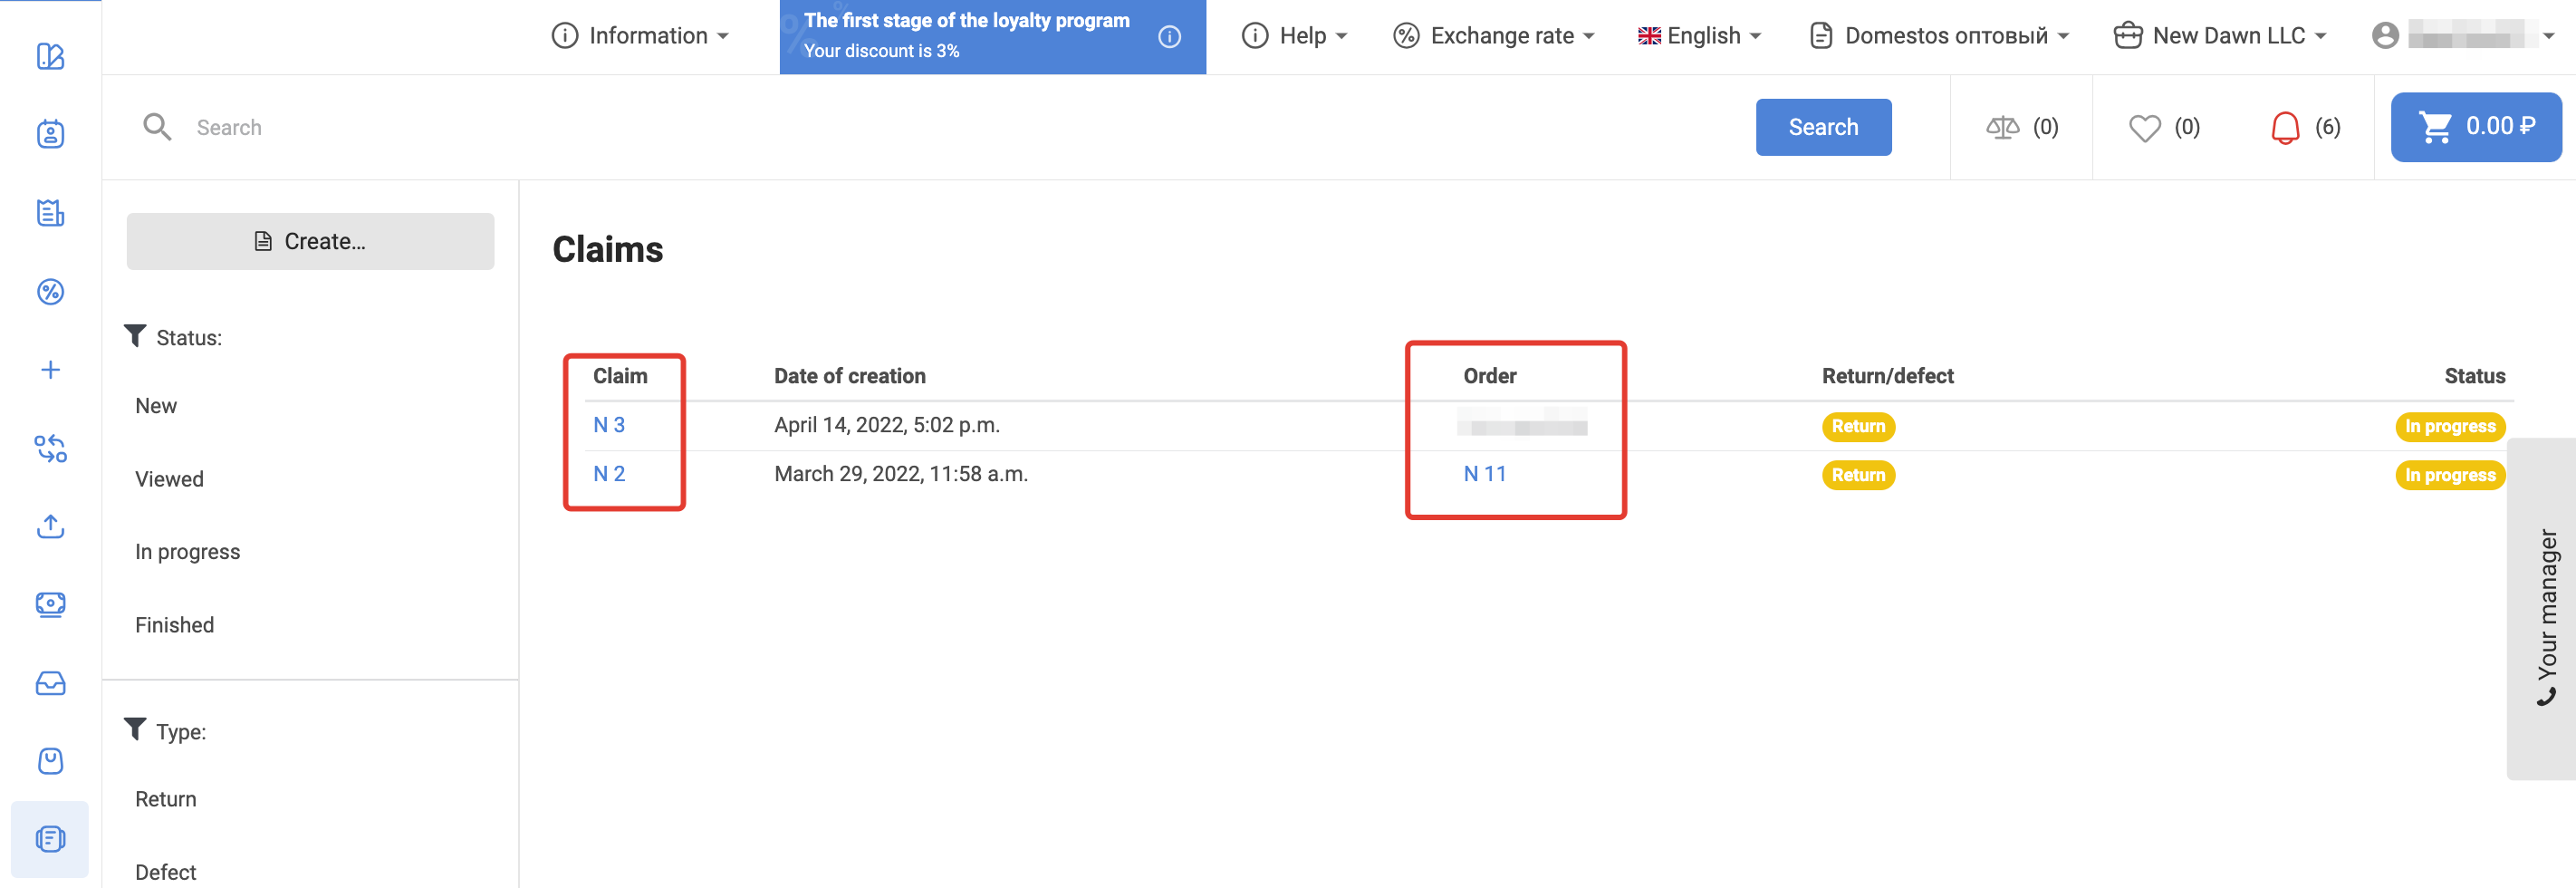Click the Status column header
The height and width of the screenshot is (888, 2576).
click(2474, 376)
